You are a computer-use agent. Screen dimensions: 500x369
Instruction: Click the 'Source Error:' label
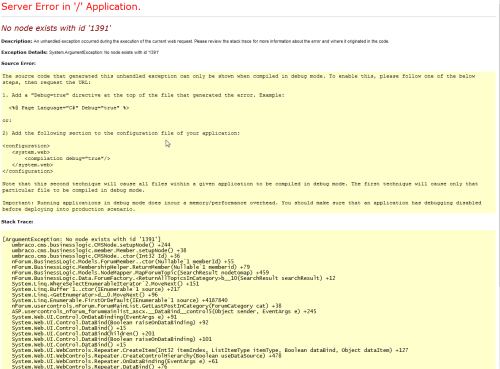pos(18,63)
